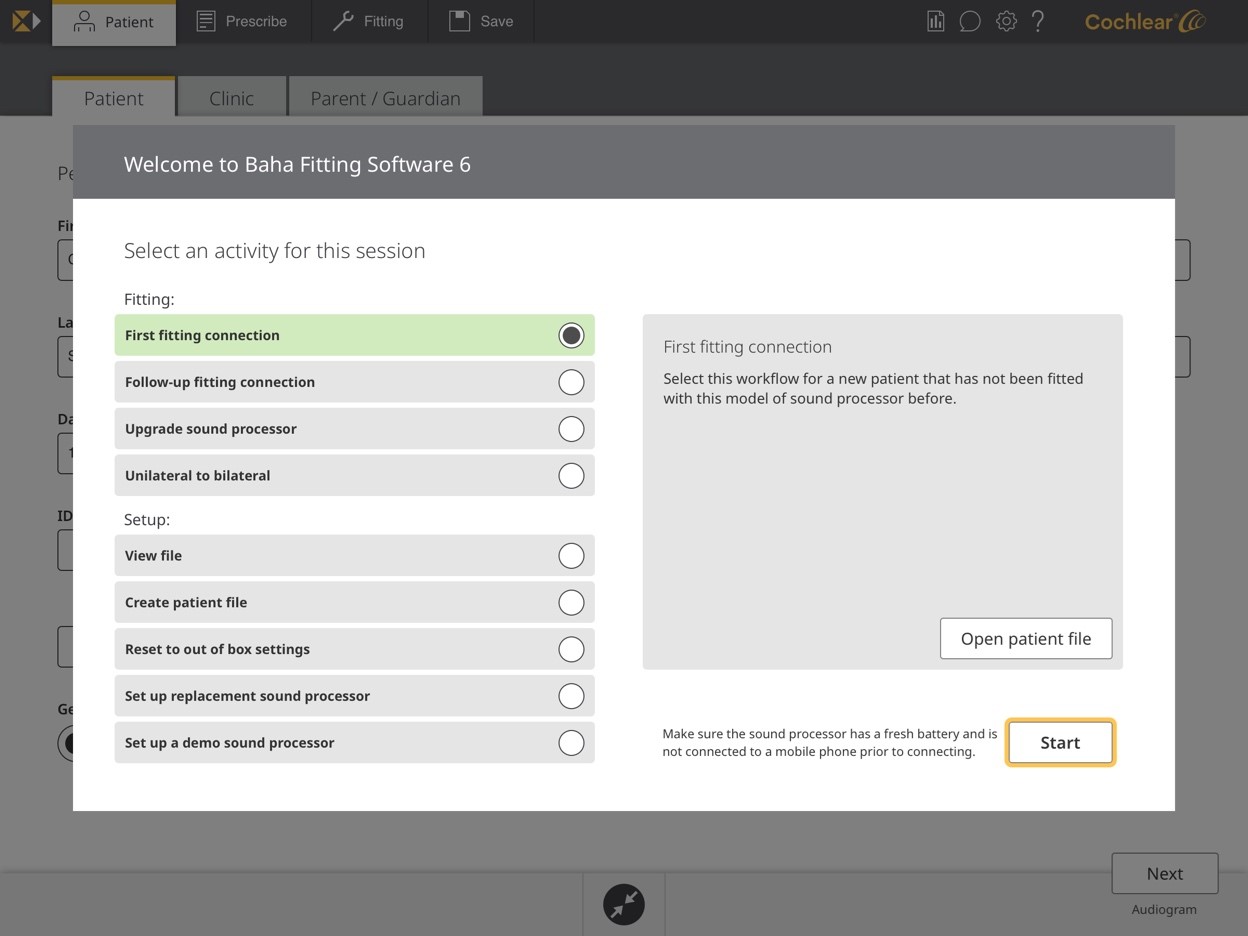Open the reports chart icon
This screenshot has width=1248, height=936.
[x=935, y=21]
